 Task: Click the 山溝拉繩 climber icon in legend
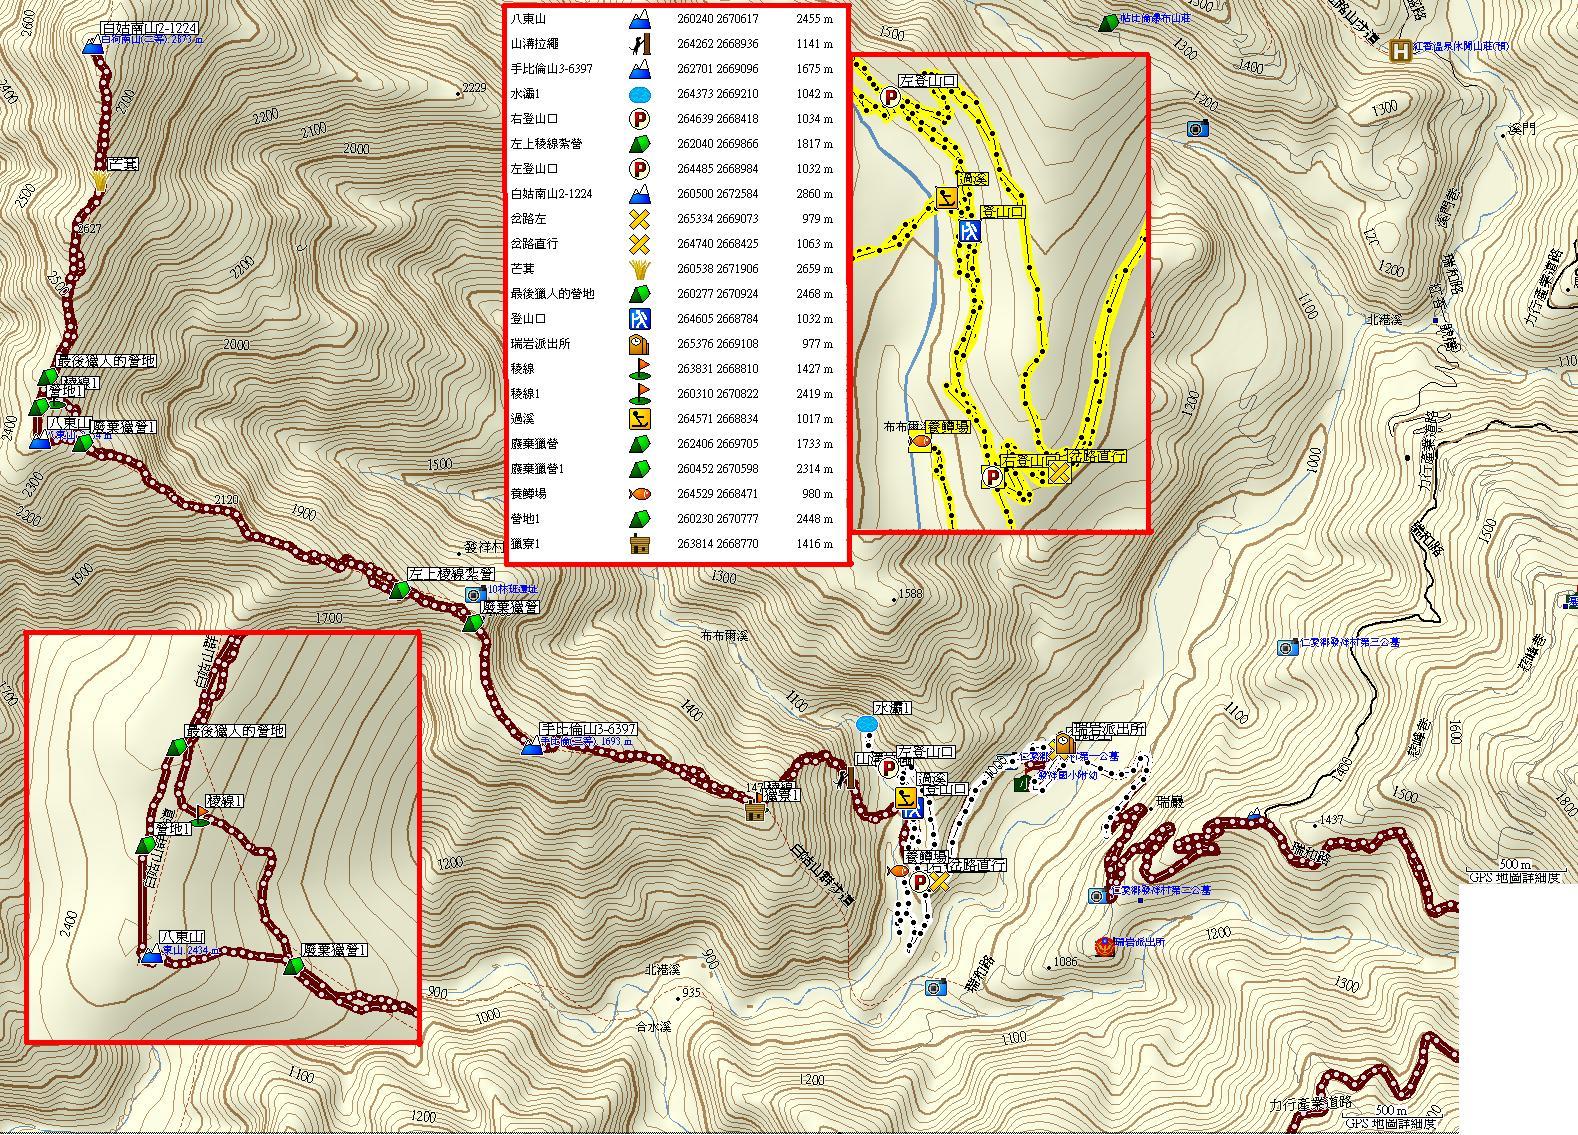639,44
